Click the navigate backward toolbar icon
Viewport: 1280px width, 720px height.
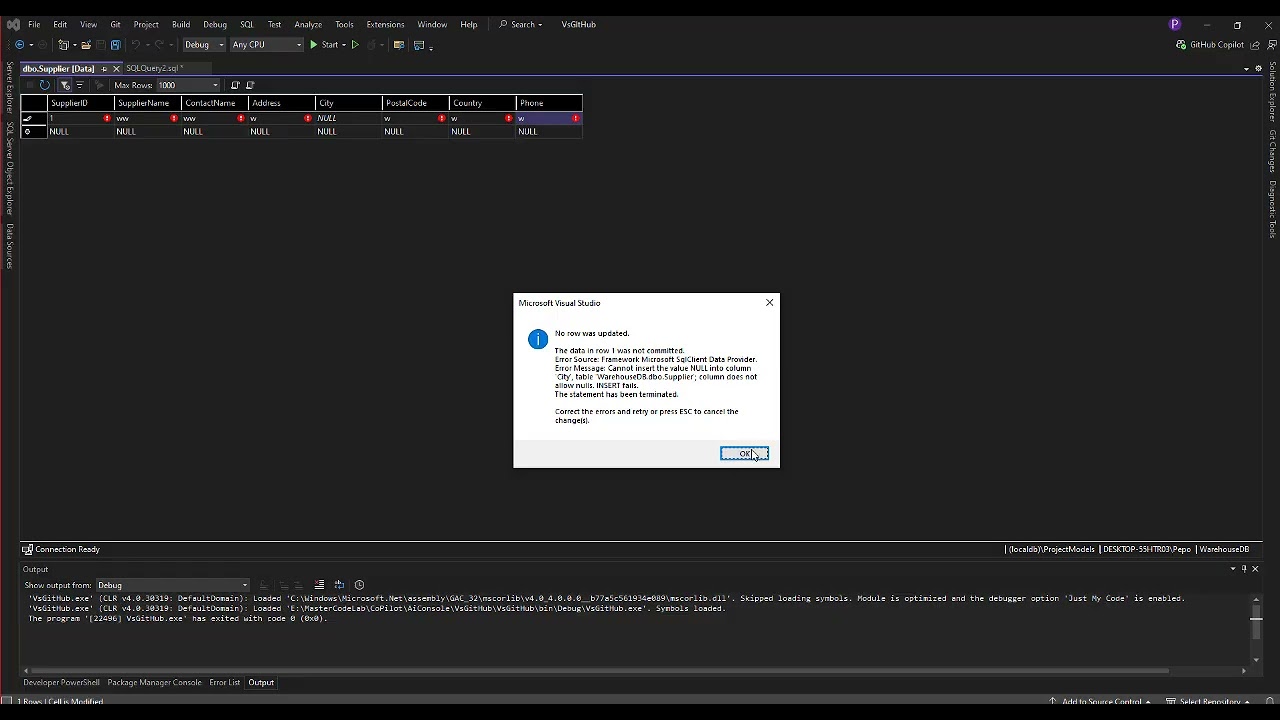[x=19, y=45]
